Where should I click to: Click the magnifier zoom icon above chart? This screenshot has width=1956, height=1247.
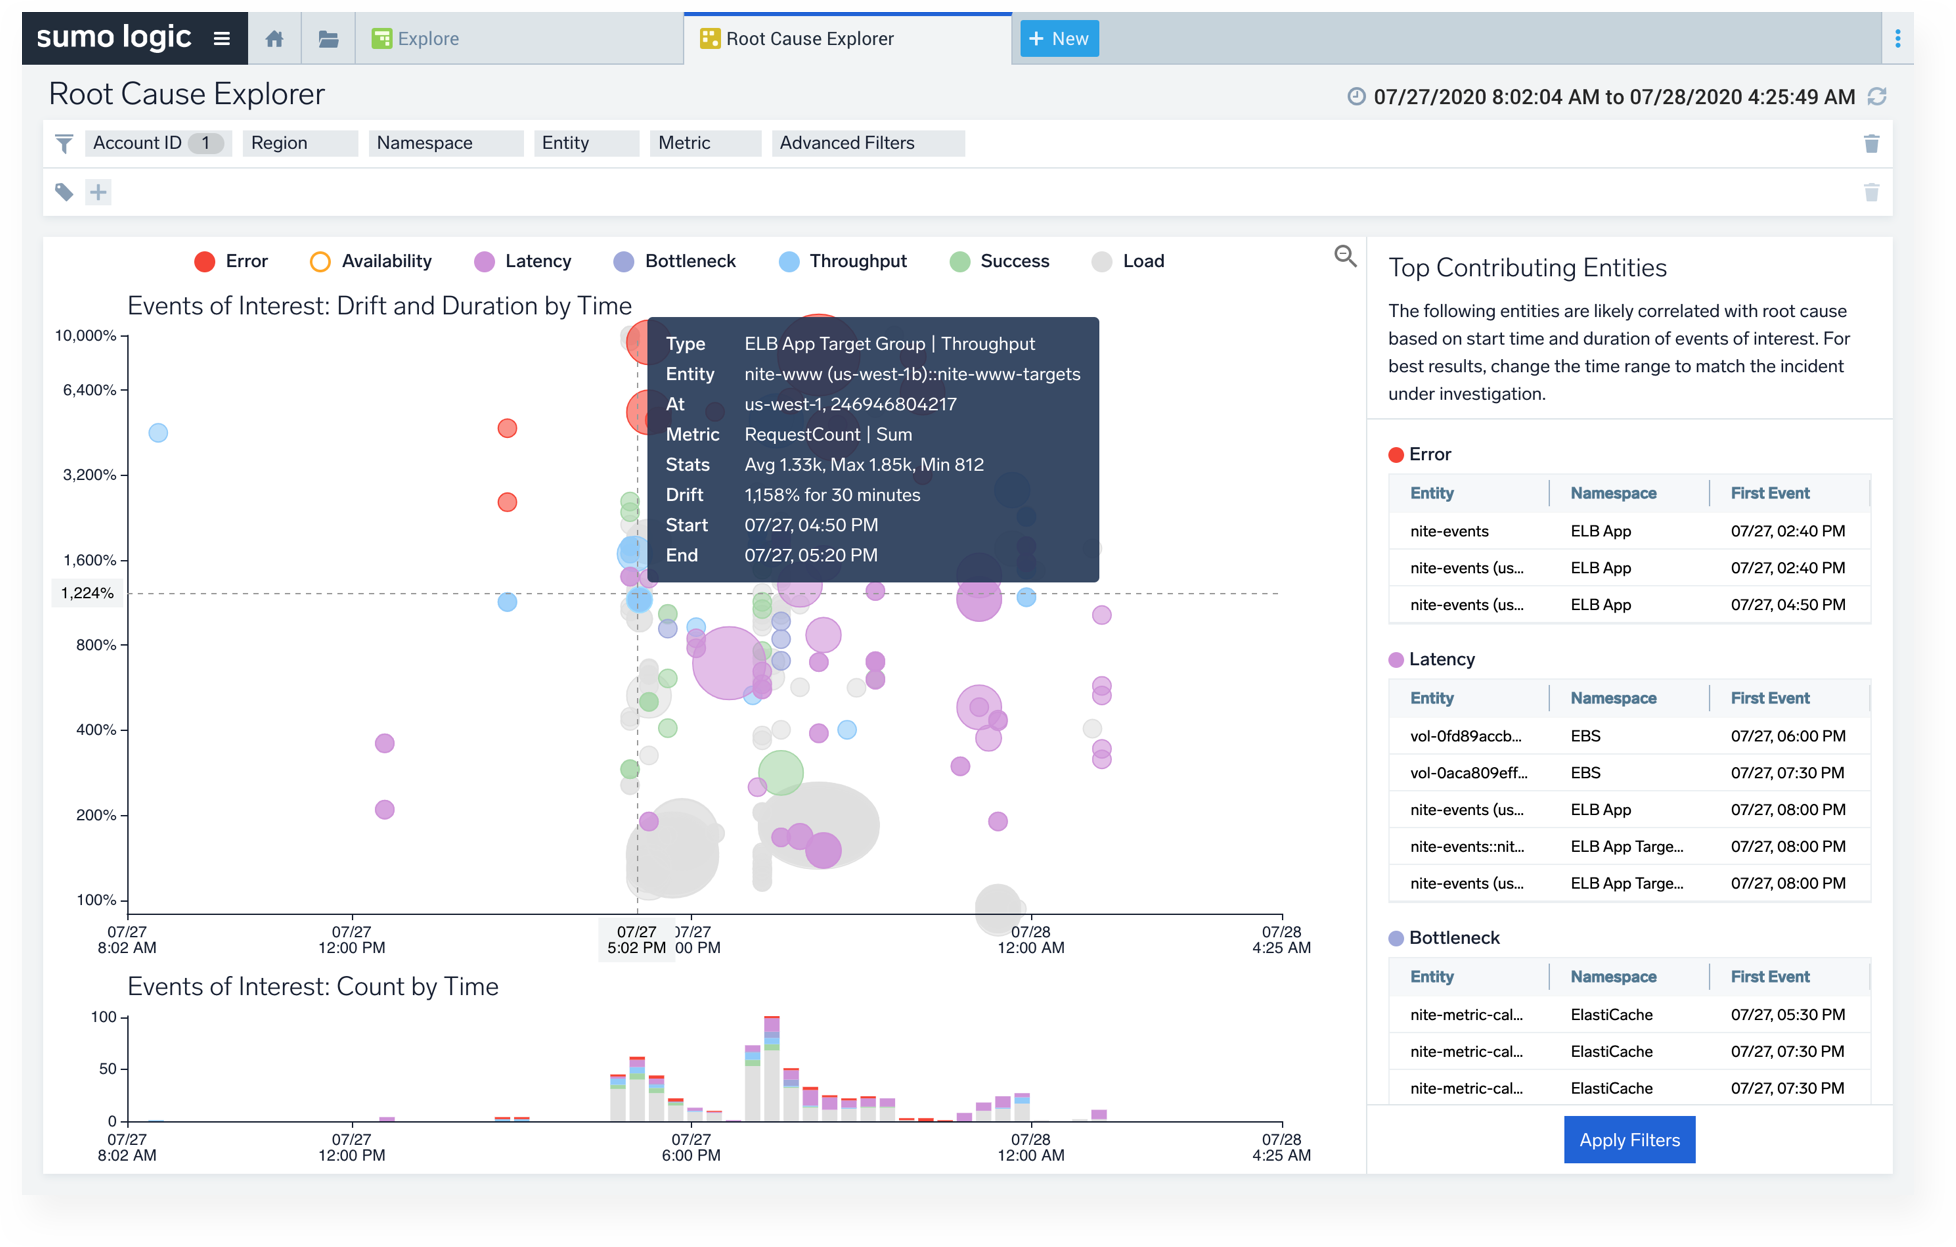tap(1345, 257)
